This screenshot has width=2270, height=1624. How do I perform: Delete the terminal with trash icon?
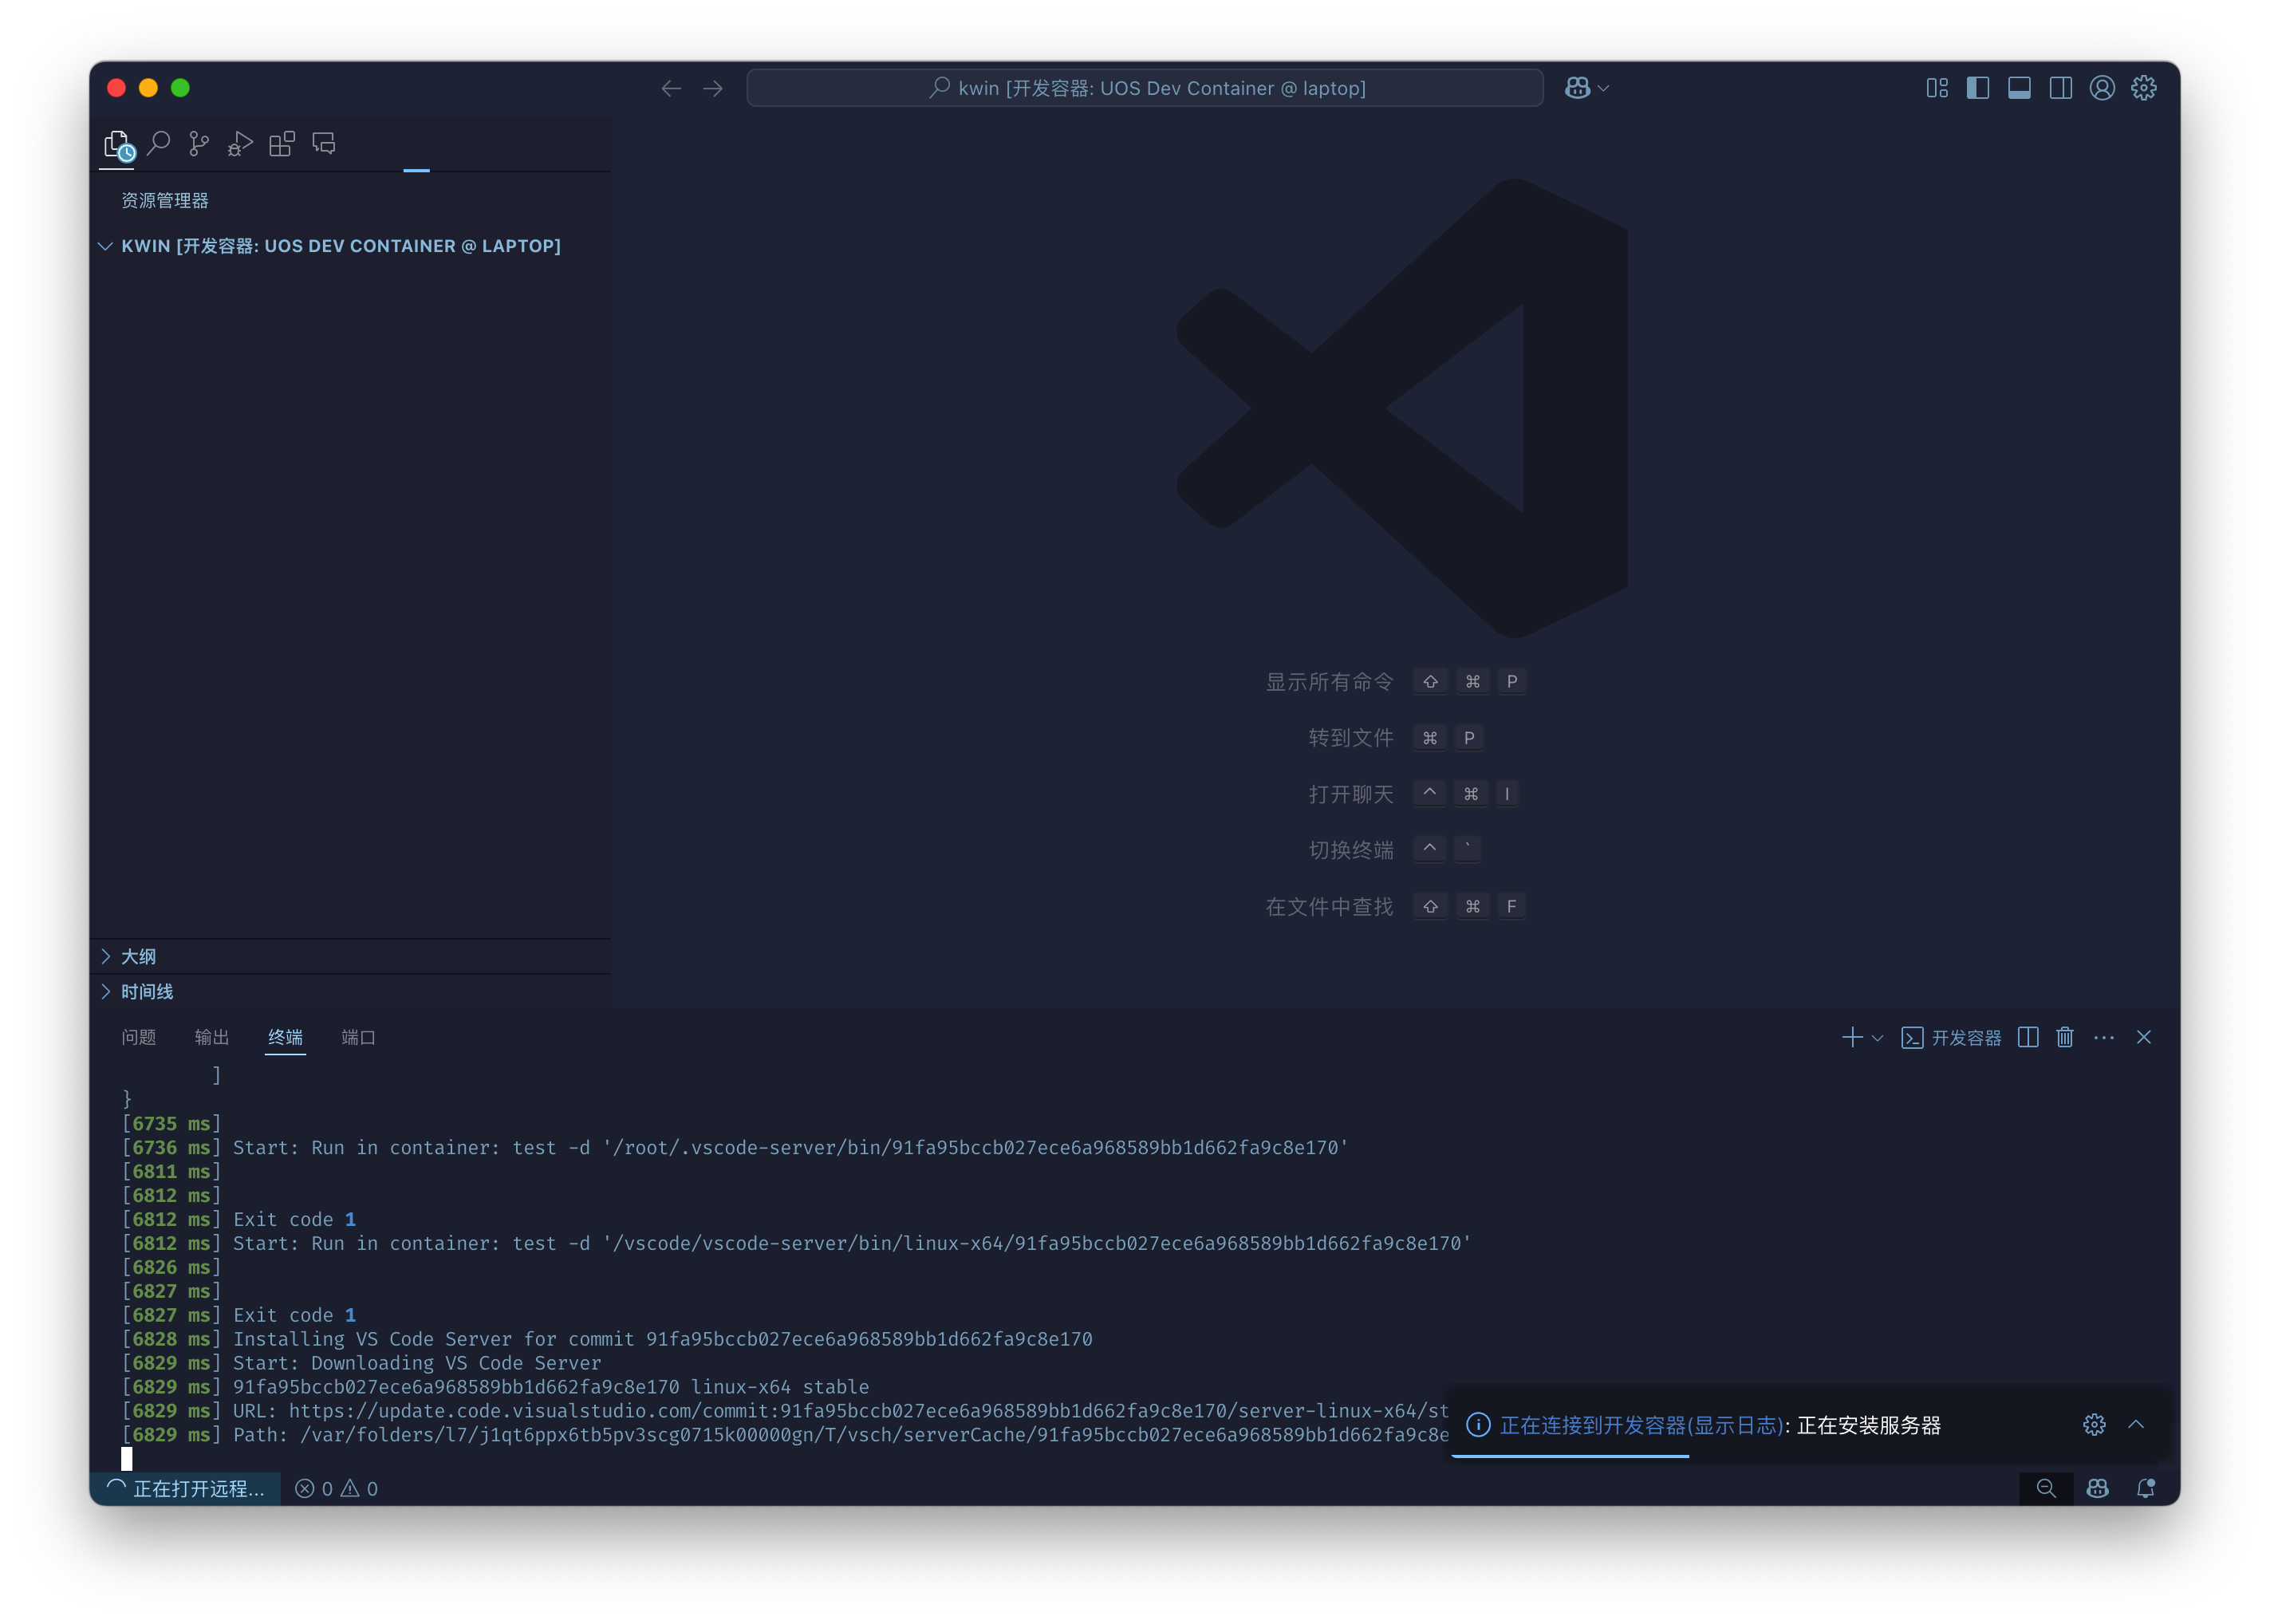tap(2065, 1037)
